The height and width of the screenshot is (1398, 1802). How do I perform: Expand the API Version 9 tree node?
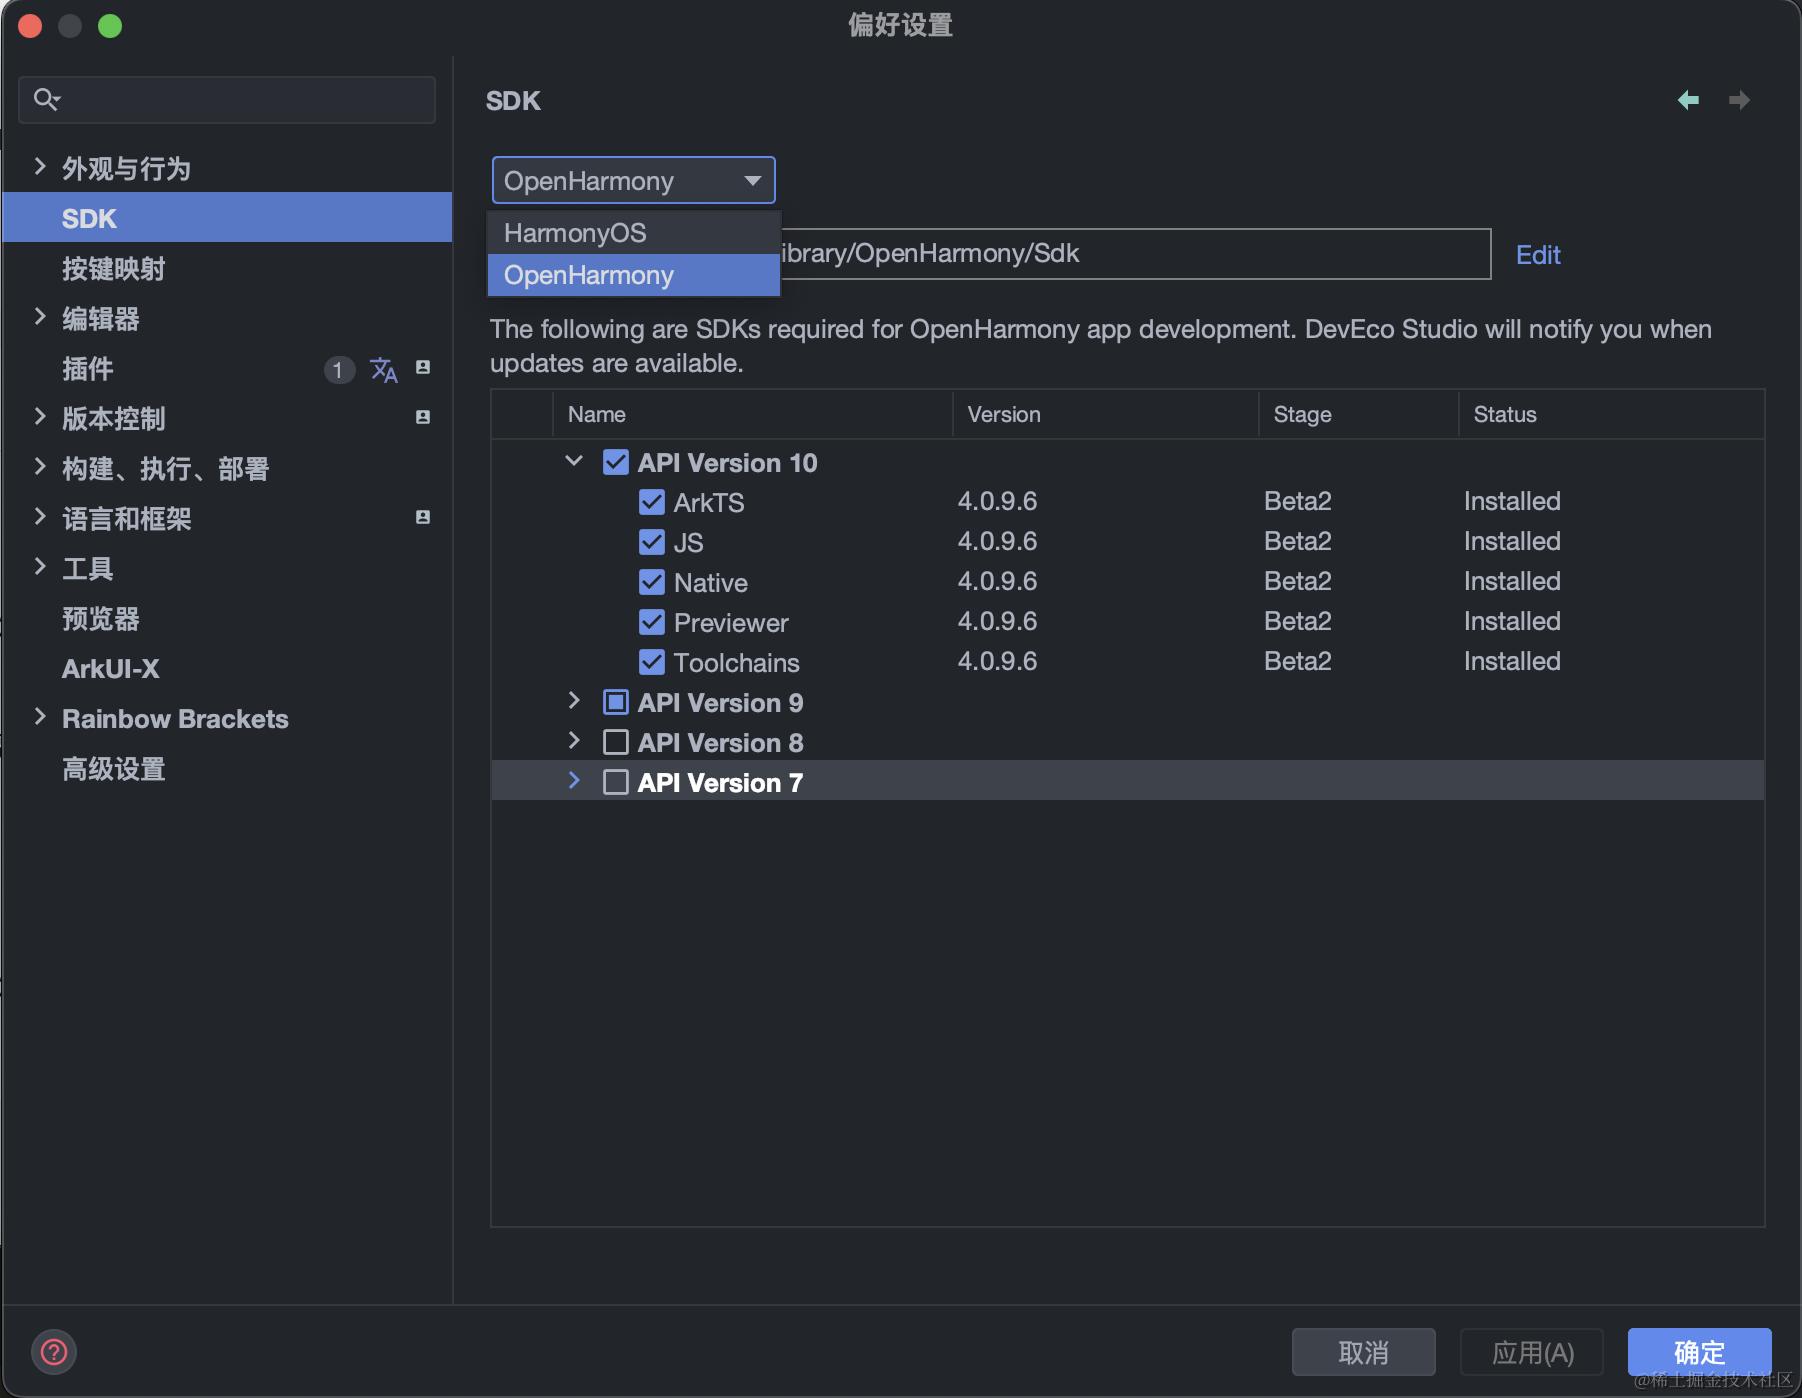pyautogui.click(x=574, y=701)
